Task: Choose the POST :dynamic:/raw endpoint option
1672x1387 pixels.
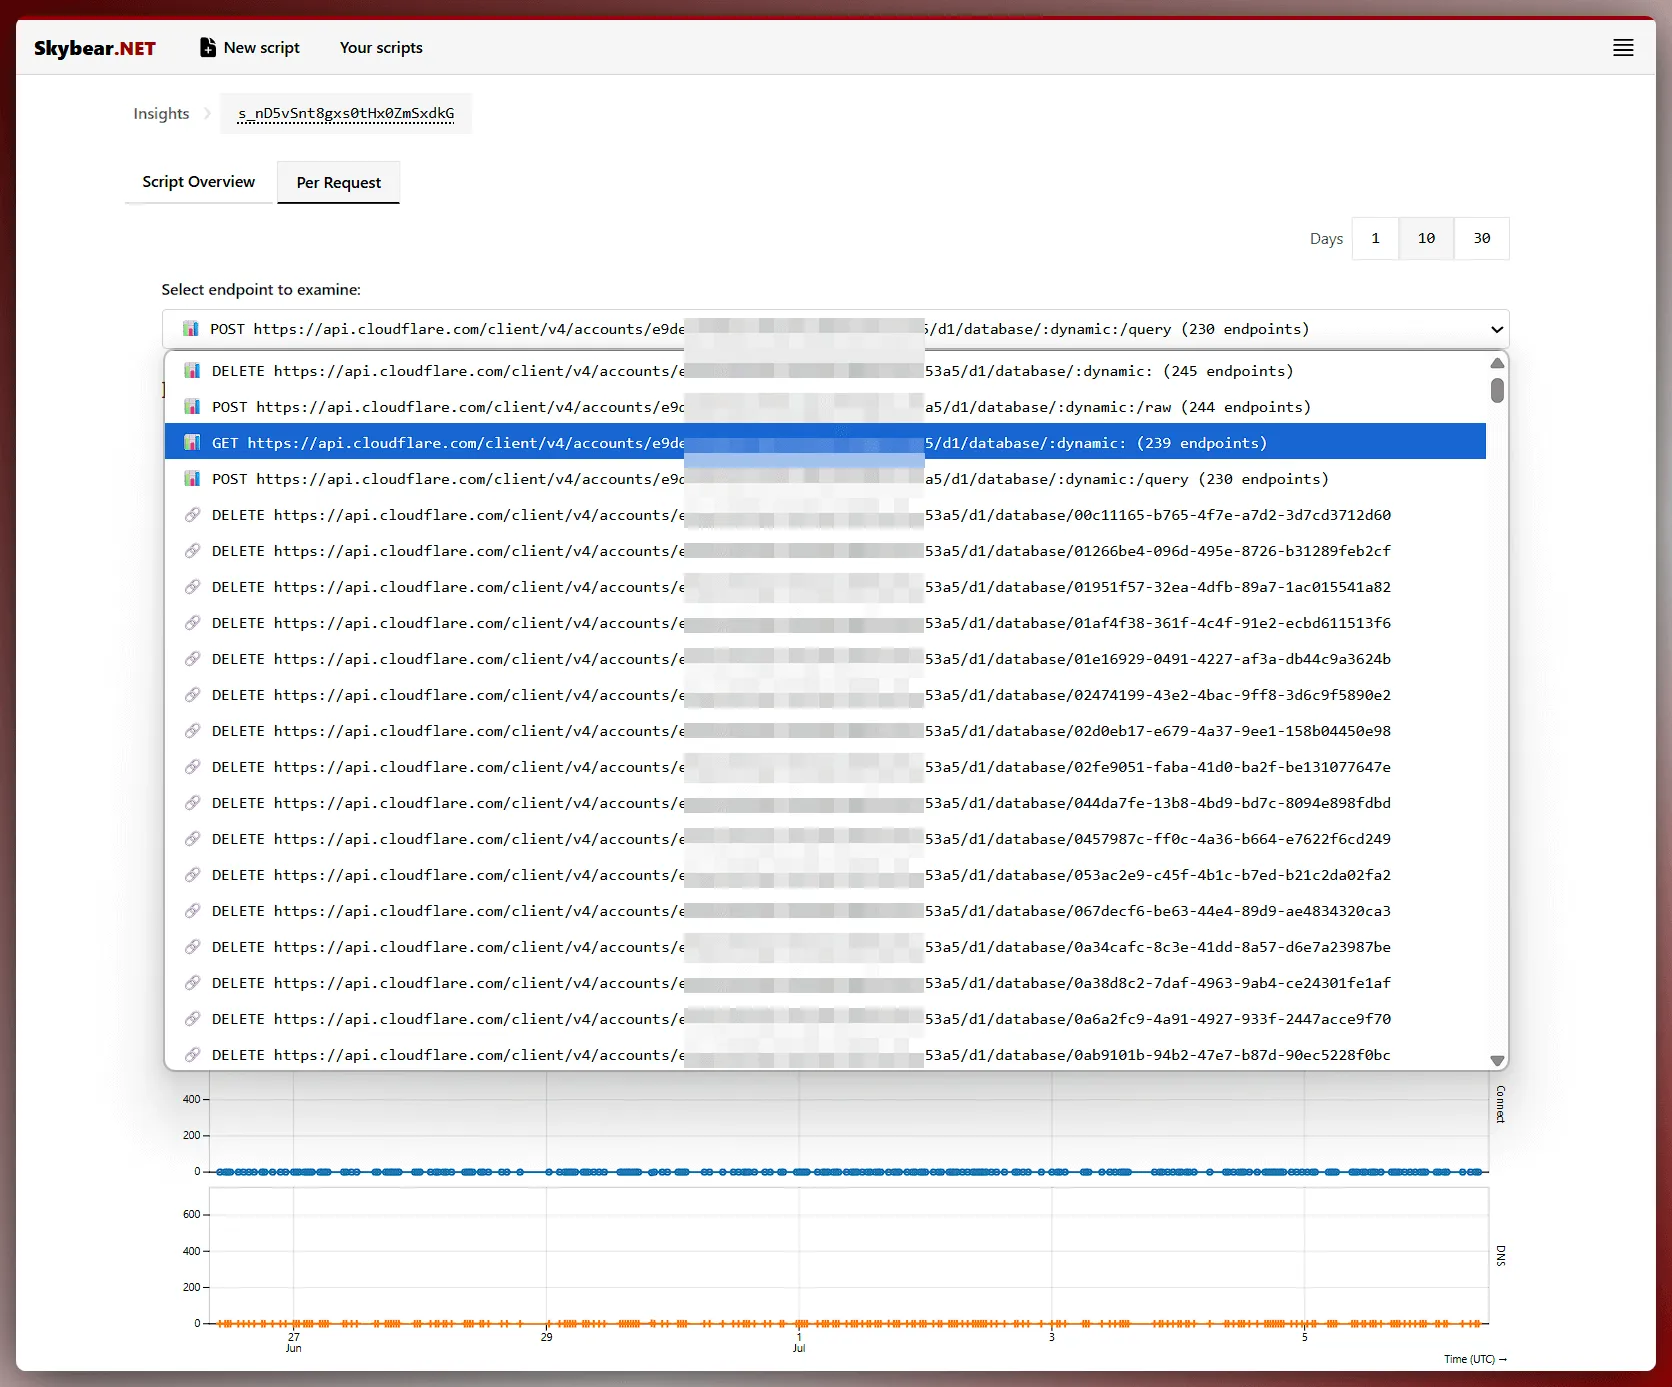Action: click(x=700, y=406)
